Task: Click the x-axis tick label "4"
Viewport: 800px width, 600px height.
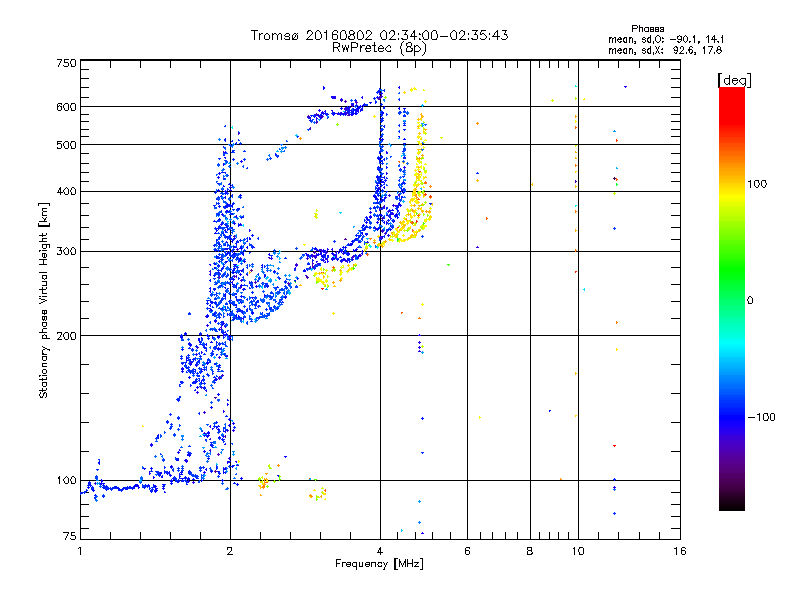Action: [x=380, y=551]
